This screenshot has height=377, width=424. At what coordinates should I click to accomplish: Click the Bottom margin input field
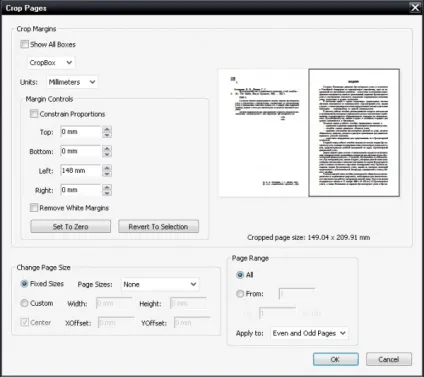pyautogui.click(x=80, y=151)
